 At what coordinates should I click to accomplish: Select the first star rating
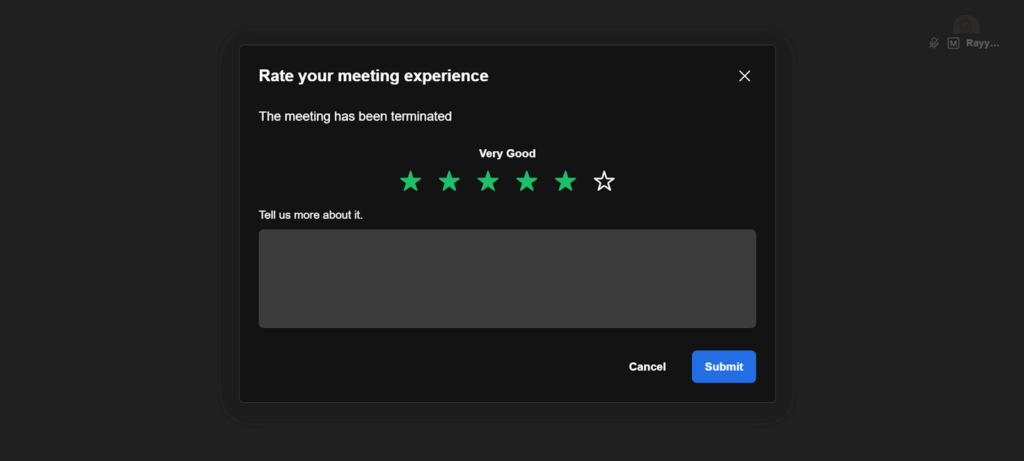click(x=410, y=181)
